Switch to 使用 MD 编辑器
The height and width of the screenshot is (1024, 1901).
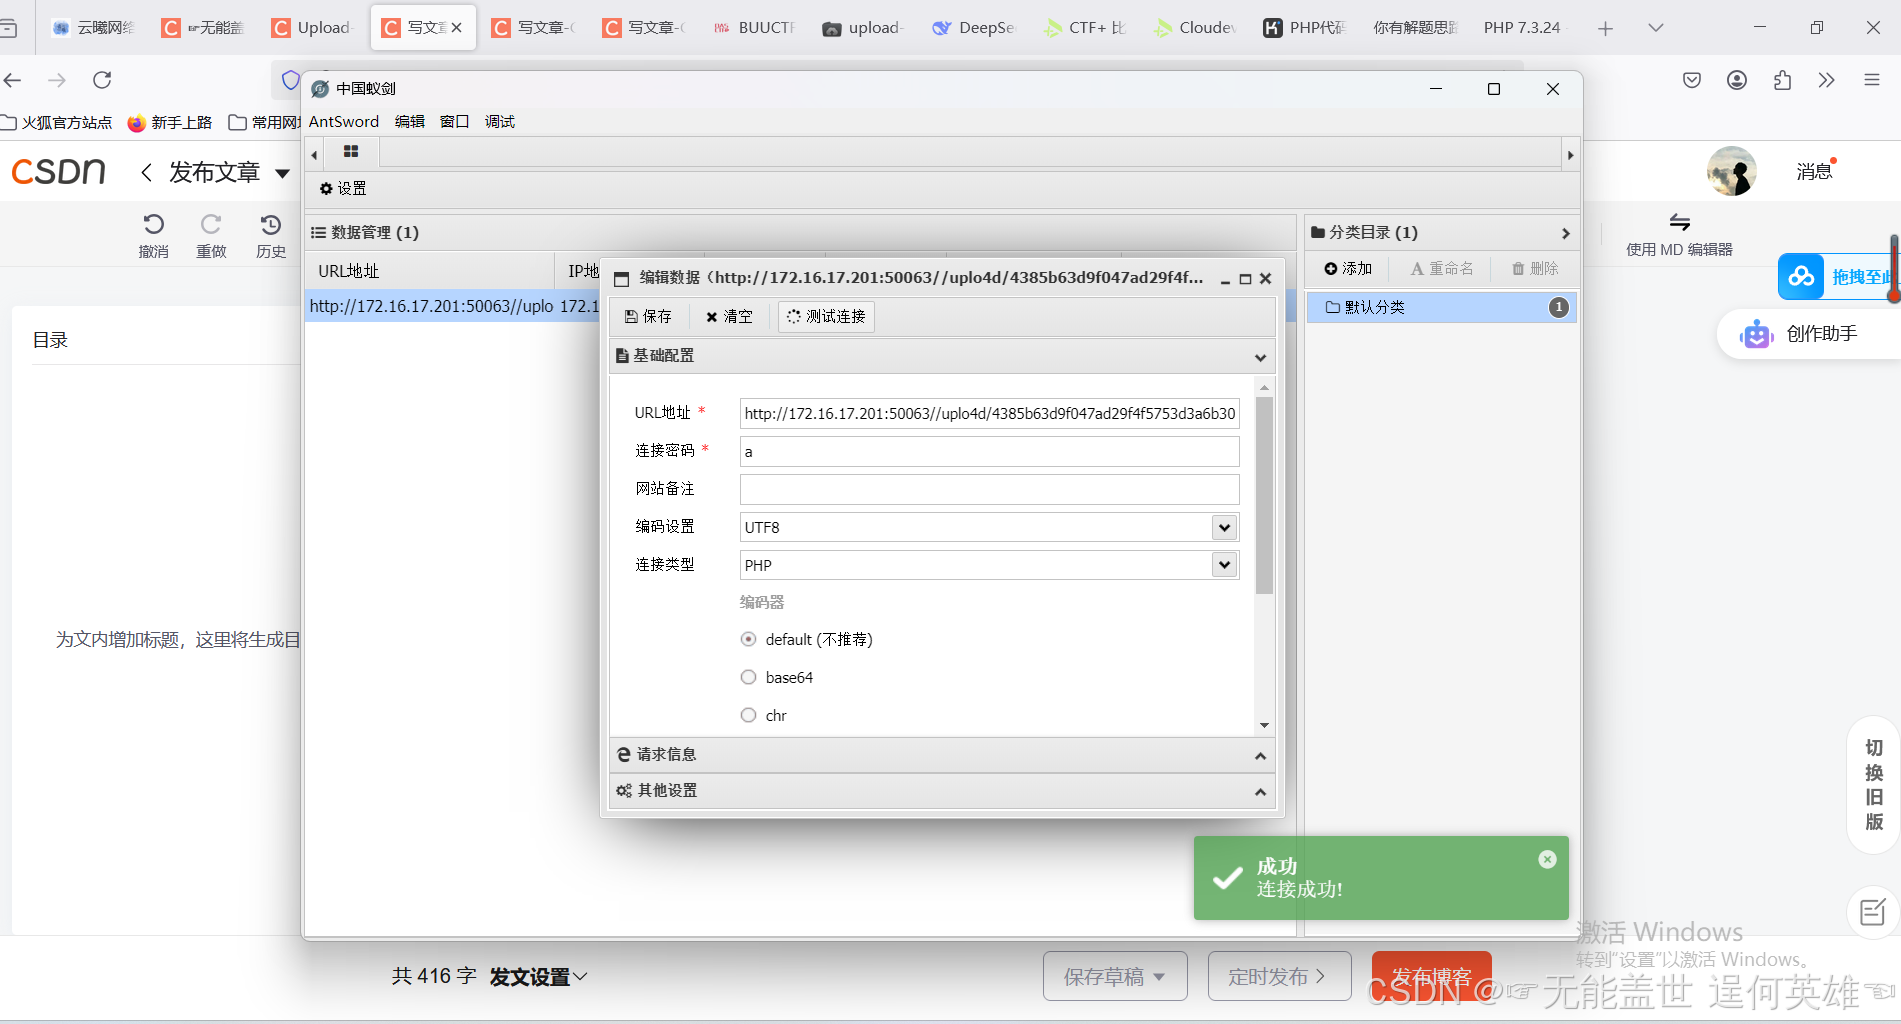click(1679, 235)
